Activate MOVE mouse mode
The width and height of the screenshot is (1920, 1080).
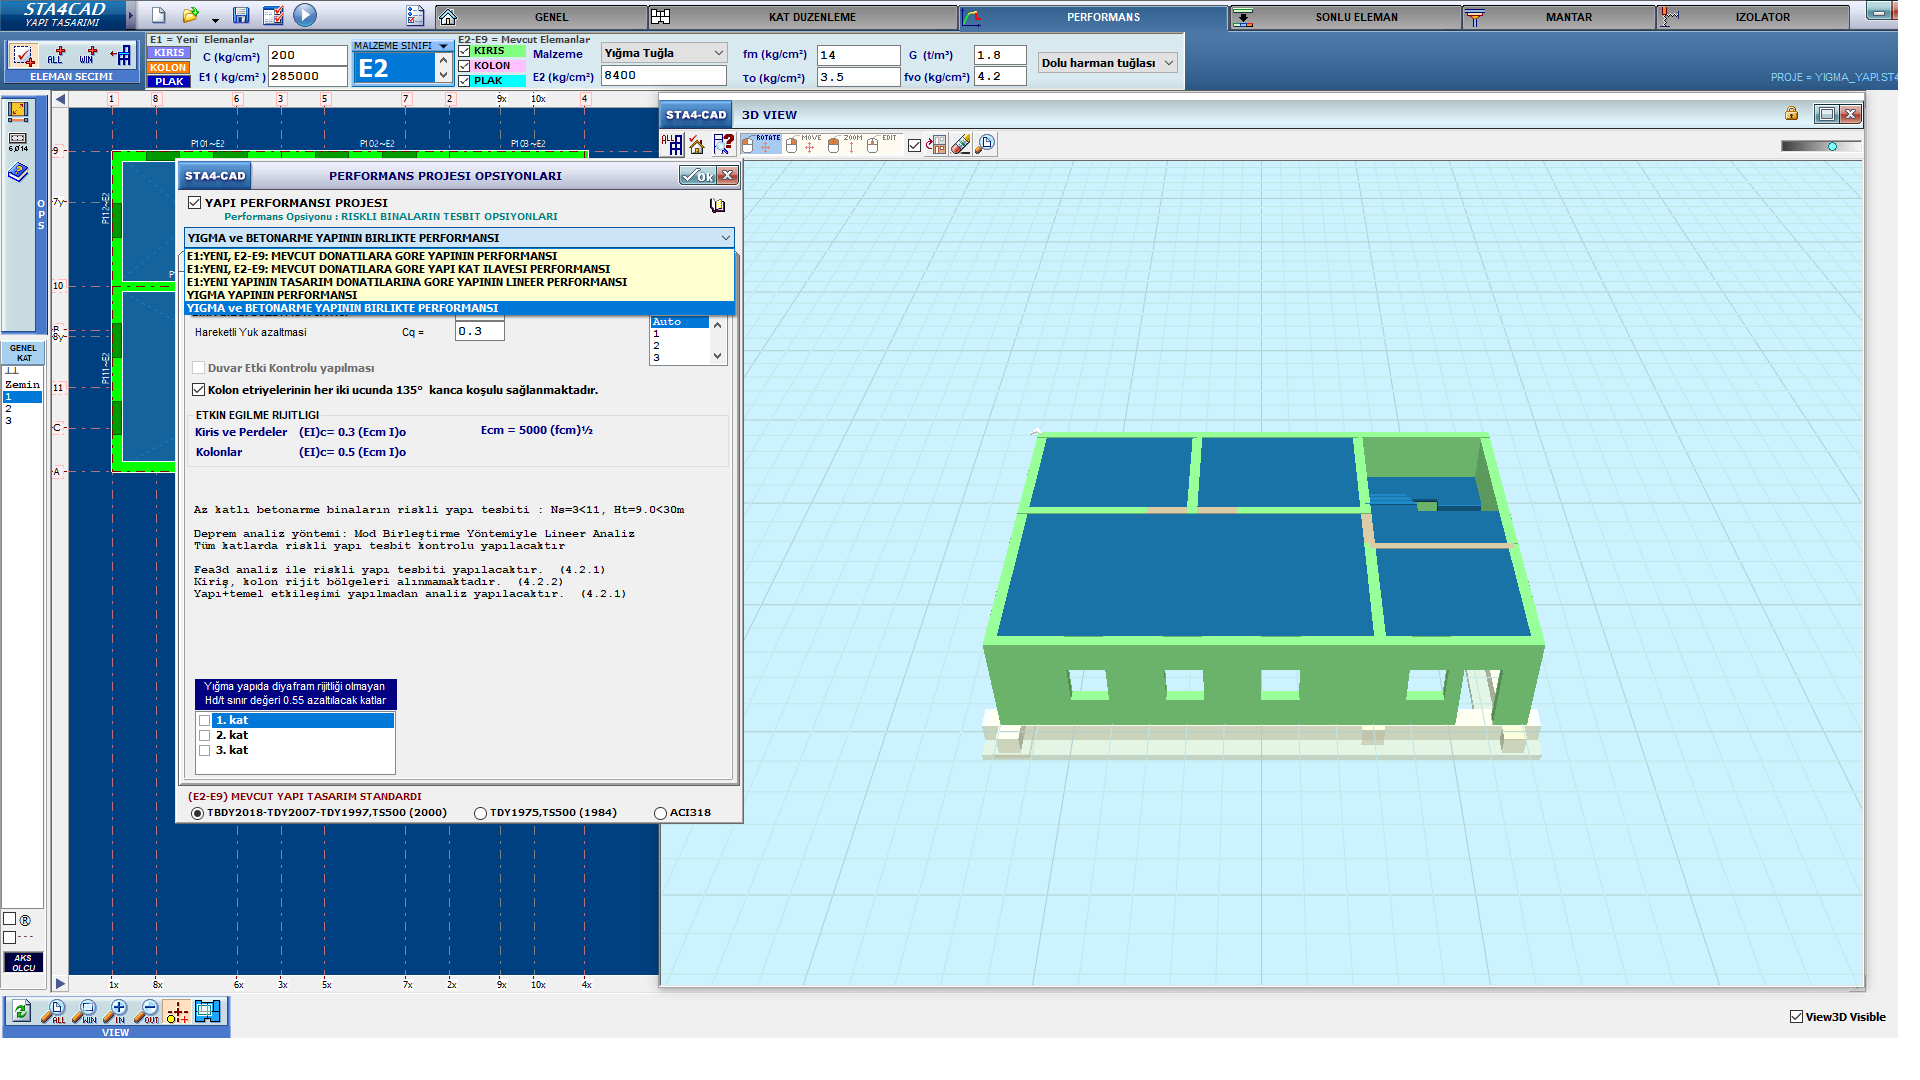click(803, 145)
